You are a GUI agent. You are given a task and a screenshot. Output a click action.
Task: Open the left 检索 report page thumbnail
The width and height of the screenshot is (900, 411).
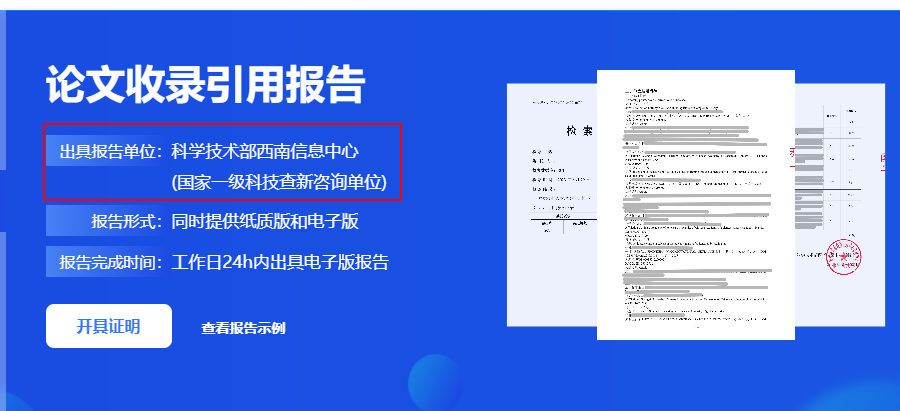(552, 205)
